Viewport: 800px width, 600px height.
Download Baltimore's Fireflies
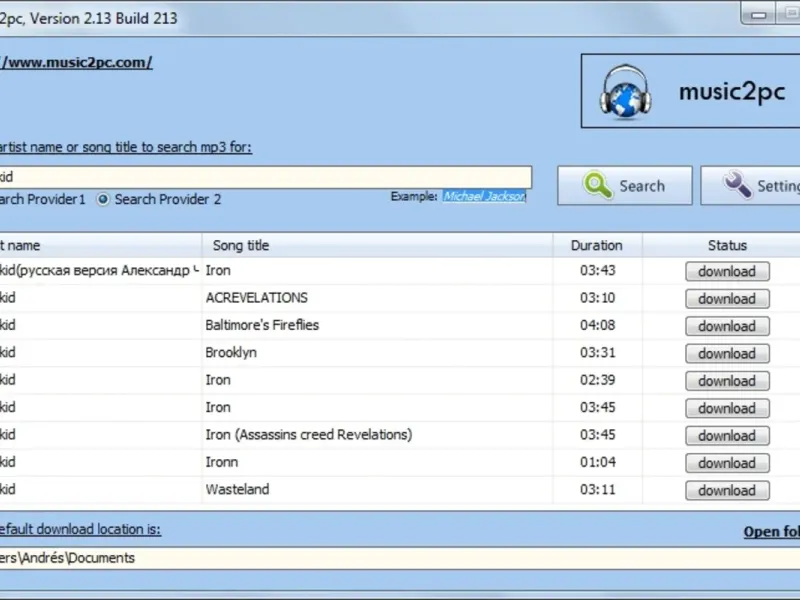click(727, 327)
